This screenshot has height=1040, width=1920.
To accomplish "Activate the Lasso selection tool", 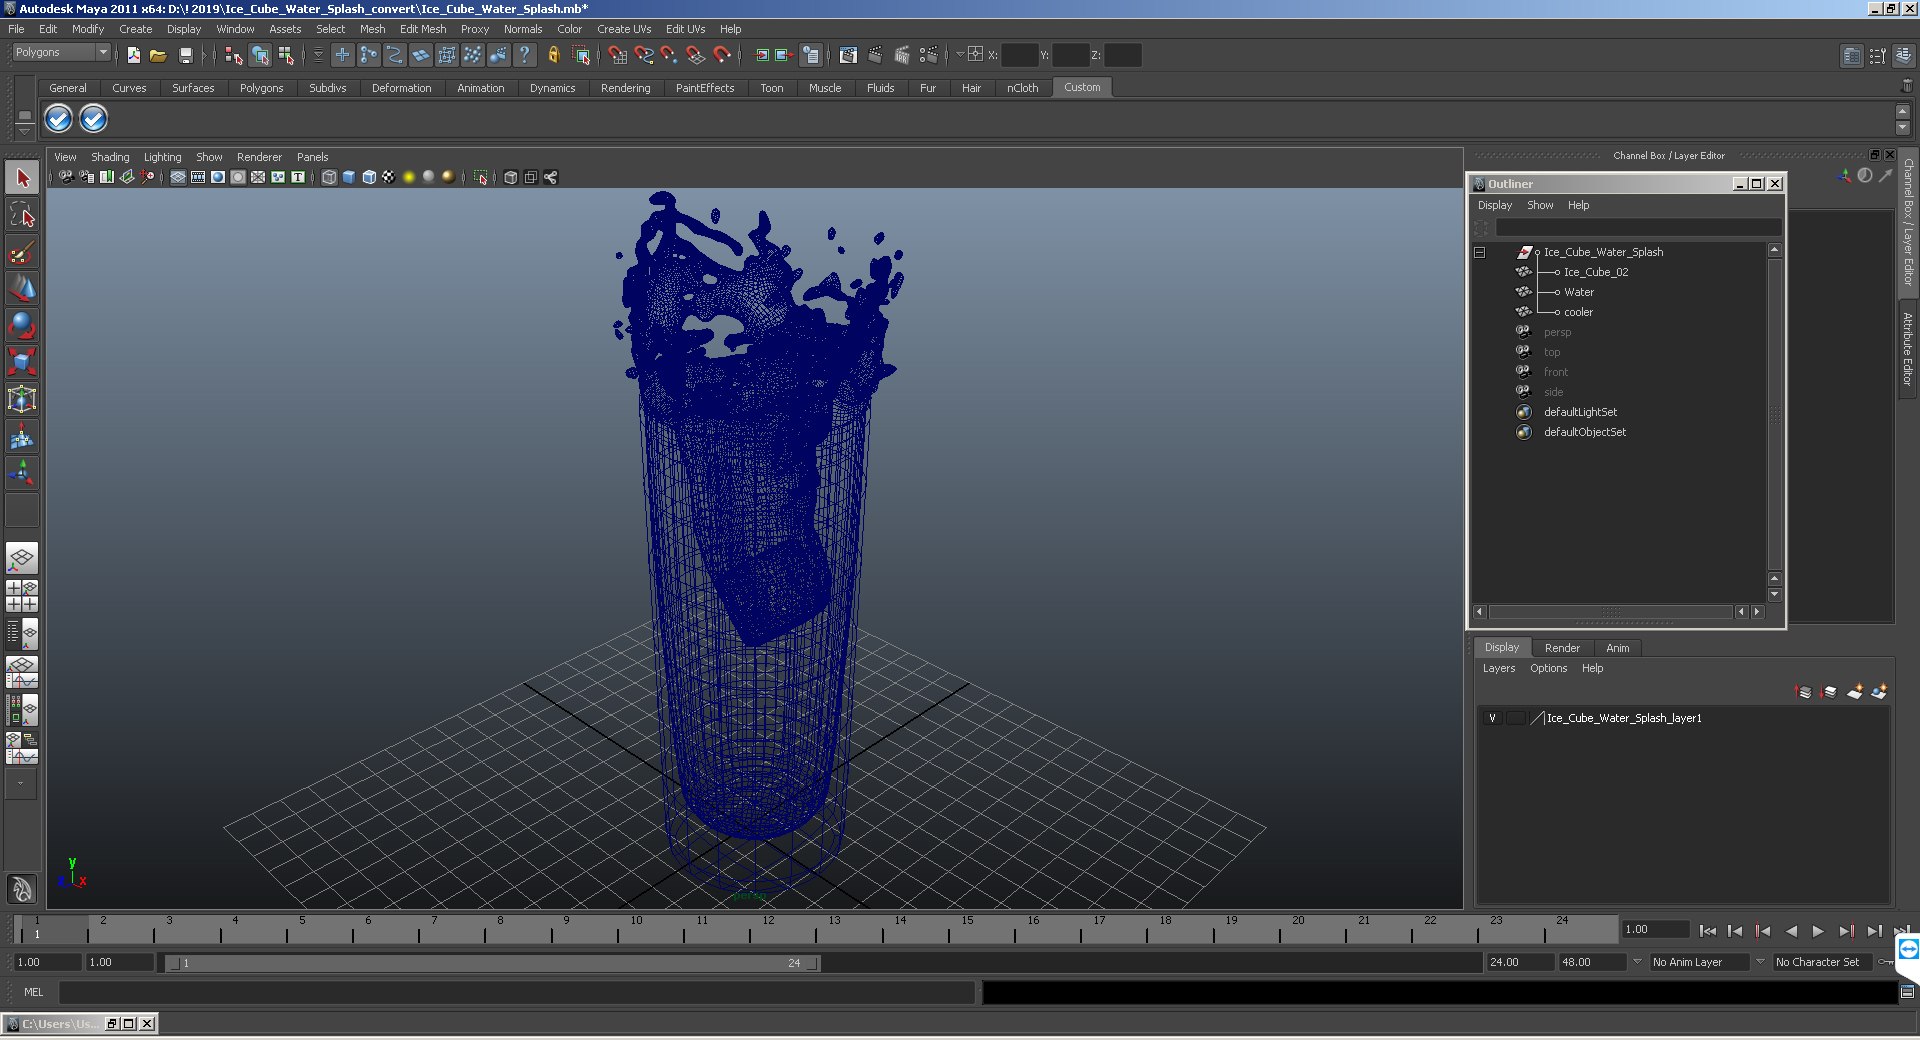I will tap(22, 214).
